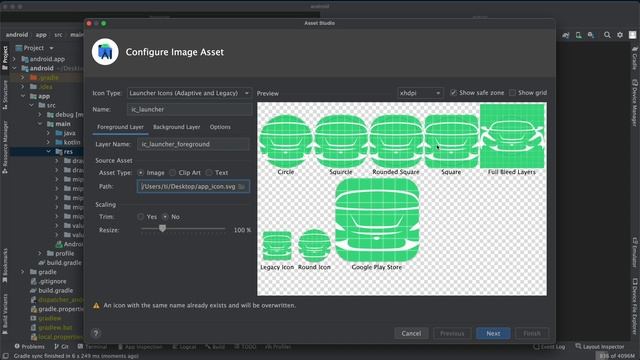Open the TODO tool window

(x=246, y=347)
